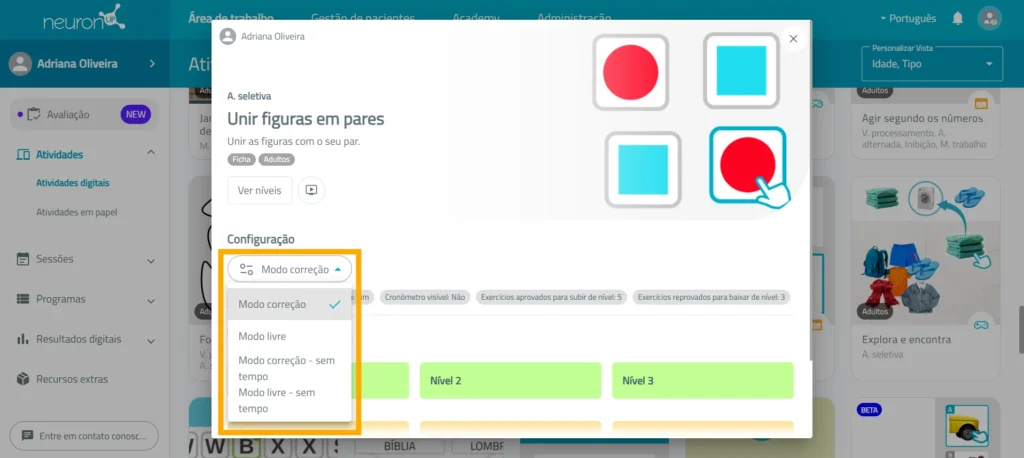Click the dialog vertical scrollbar
Screen dimensions: 1024x458
pos(812,189)
